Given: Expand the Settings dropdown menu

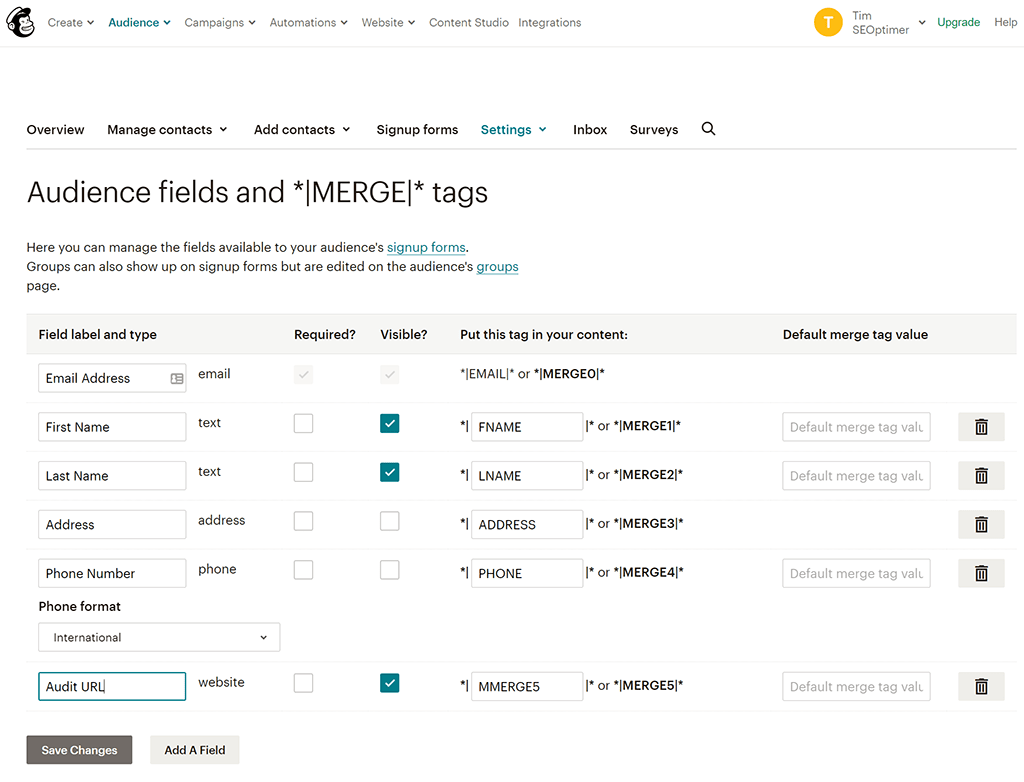Looking at the screenshot, I should pyautogui.click(x=513, y=129).
